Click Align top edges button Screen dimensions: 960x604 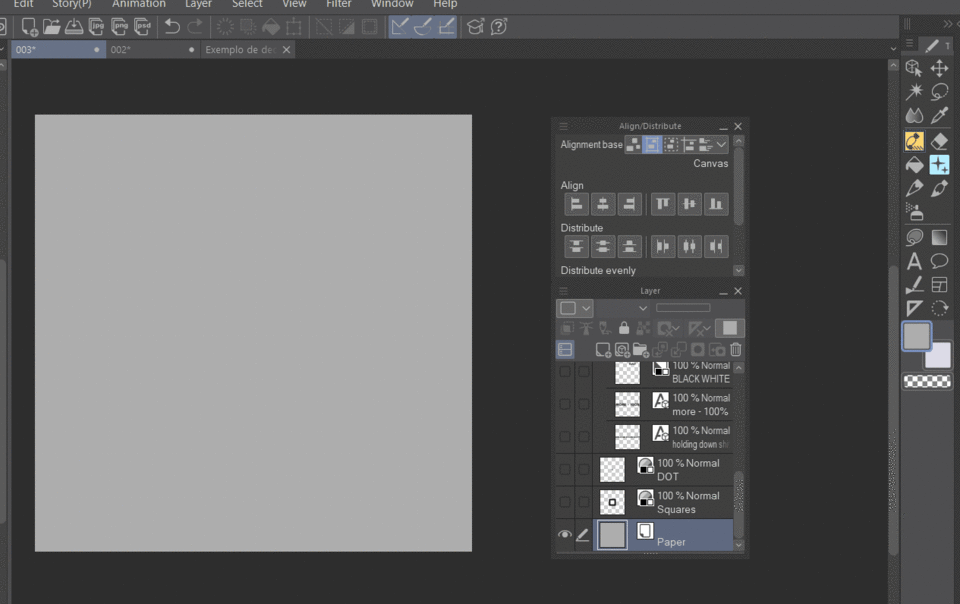coord(663,204)
